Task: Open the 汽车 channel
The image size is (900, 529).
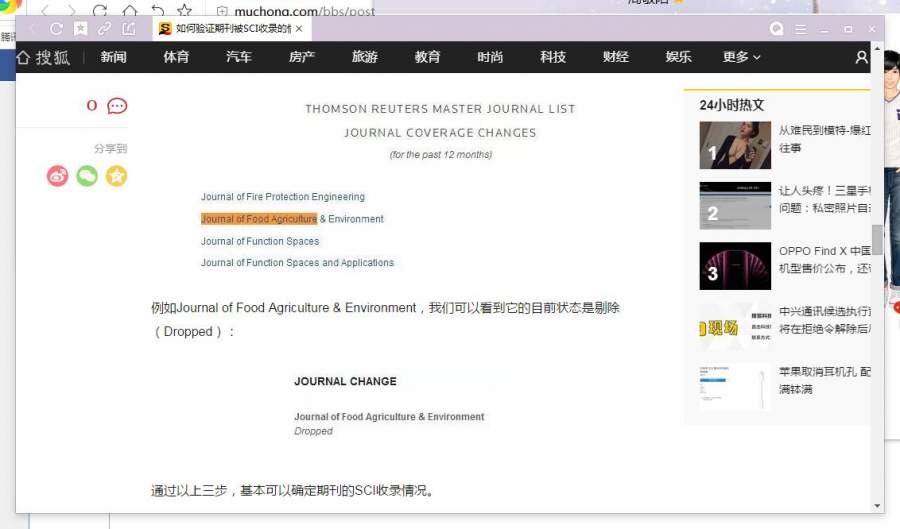Action: [239, 57]
